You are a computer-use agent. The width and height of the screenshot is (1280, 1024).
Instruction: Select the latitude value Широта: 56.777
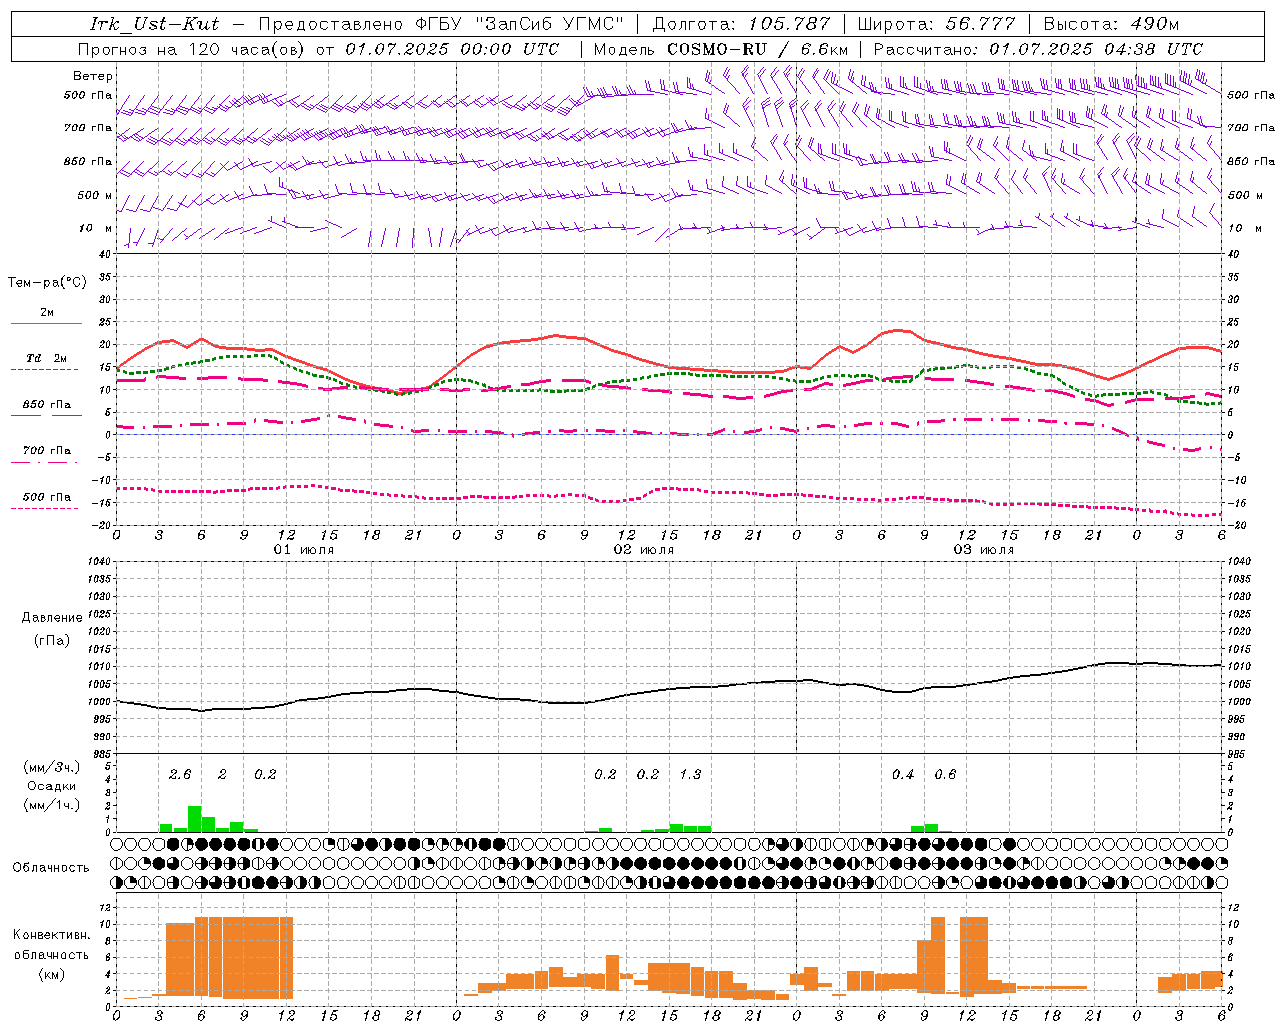pos(937,24)
